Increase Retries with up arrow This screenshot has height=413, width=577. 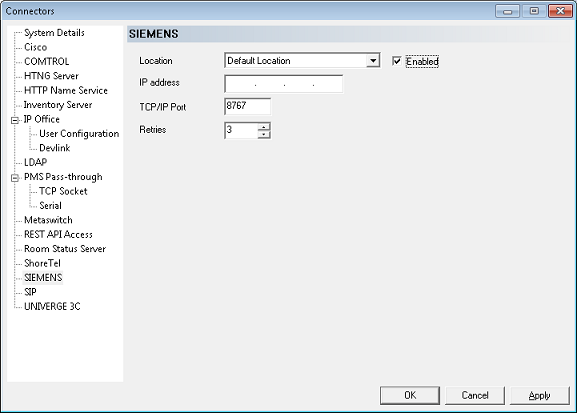(264, 127)
